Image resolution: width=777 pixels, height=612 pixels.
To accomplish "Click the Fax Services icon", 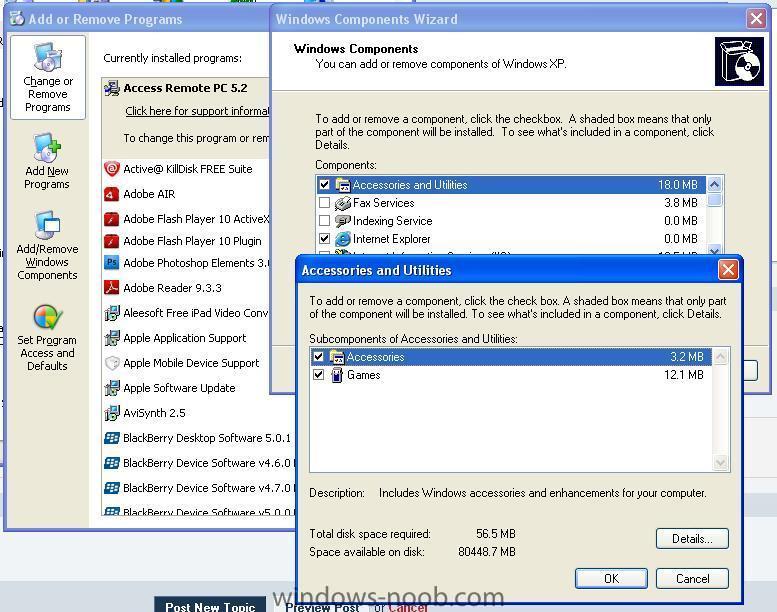I will (342, 203).
